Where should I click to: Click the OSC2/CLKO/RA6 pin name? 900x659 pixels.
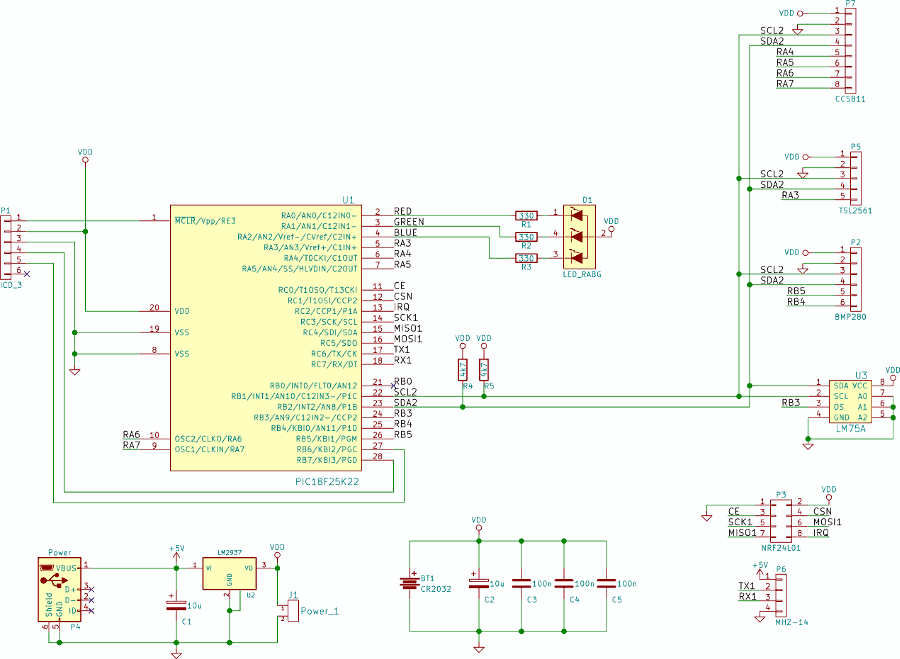pos(208,439)
